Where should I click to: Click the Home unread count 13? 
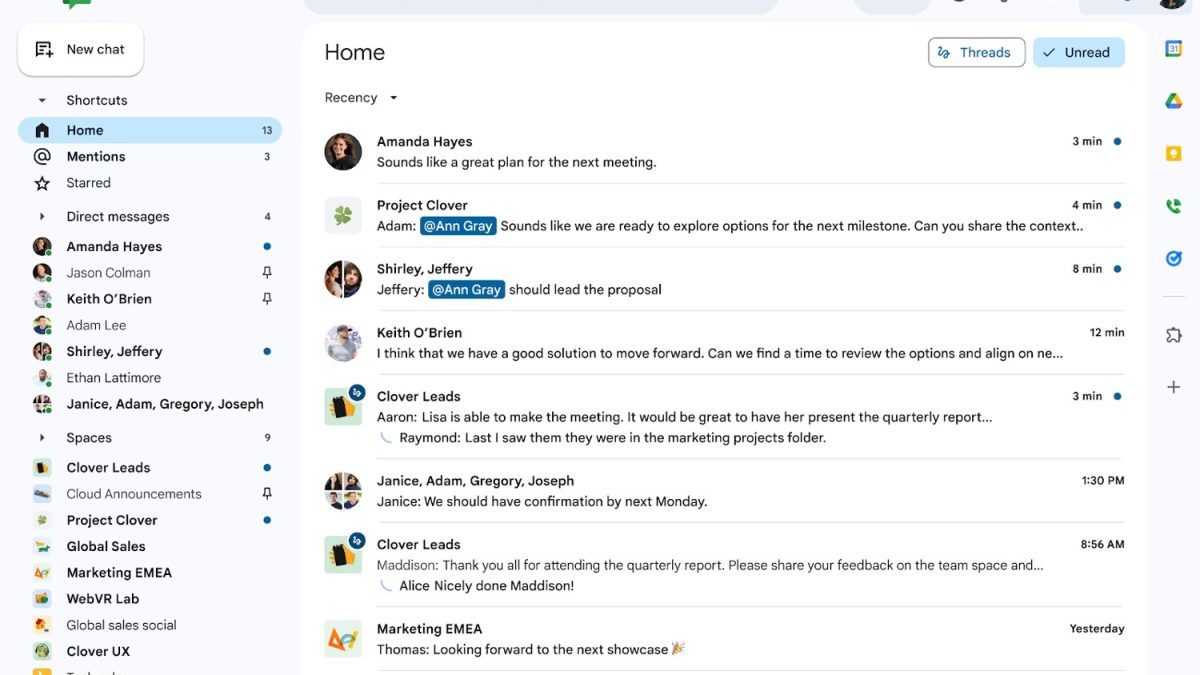coord(267,131)
